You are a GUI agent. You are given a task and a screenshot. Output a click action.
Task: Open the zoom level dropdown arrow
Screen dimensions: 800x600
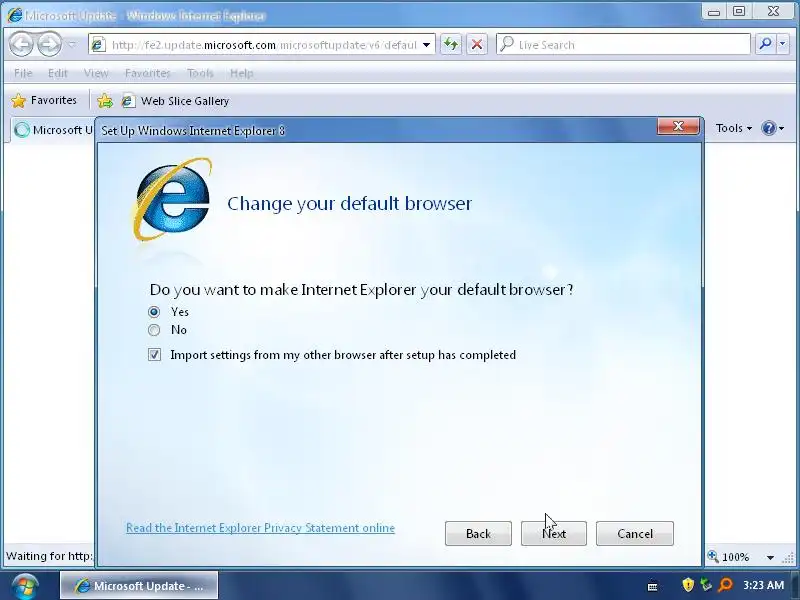770,557
